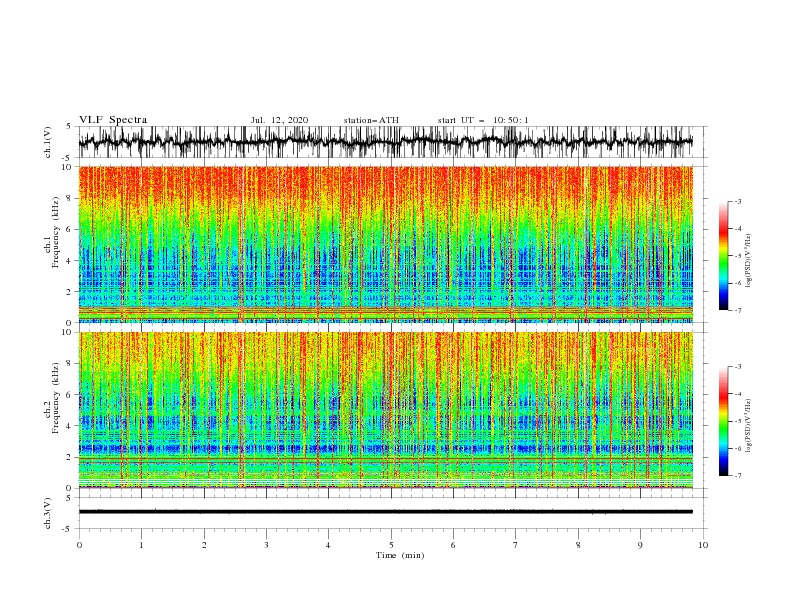Click the '7' time axis tick label
Image resolution: width=792 pixels, height=612 pixels.
click(516, 545)
